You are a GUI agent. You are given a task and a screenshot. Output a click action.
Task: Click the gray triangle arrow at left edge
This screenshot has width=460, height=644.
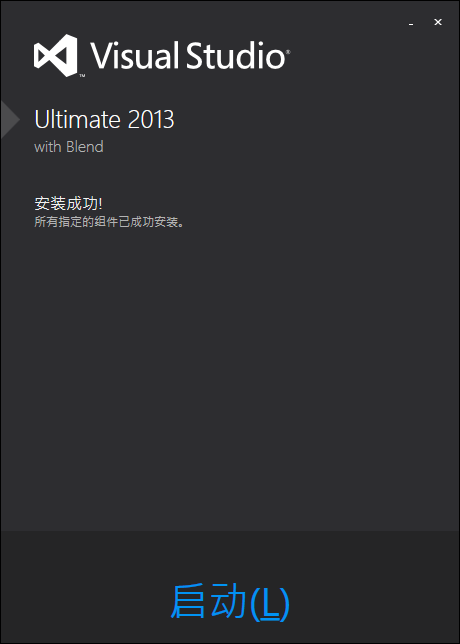(x=10, y=120)
